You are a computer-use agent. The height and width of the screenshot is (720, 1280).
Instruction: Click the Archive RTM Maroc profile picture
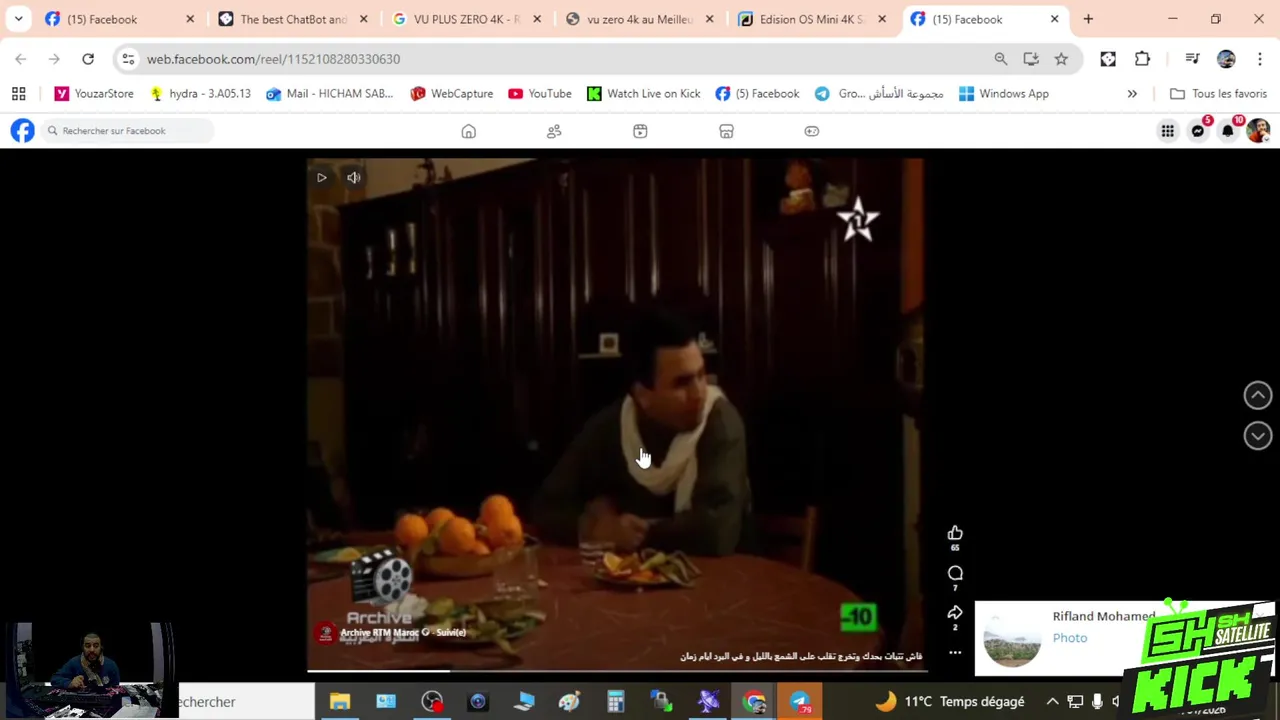[x=324, y=633]
